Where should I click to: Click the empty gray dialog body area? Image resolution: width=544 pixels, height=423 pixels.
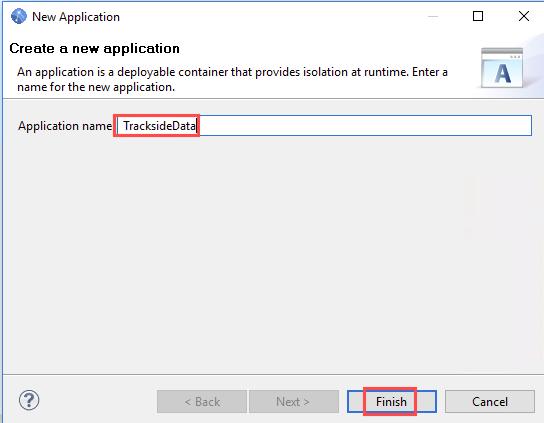tap(272, 255)
